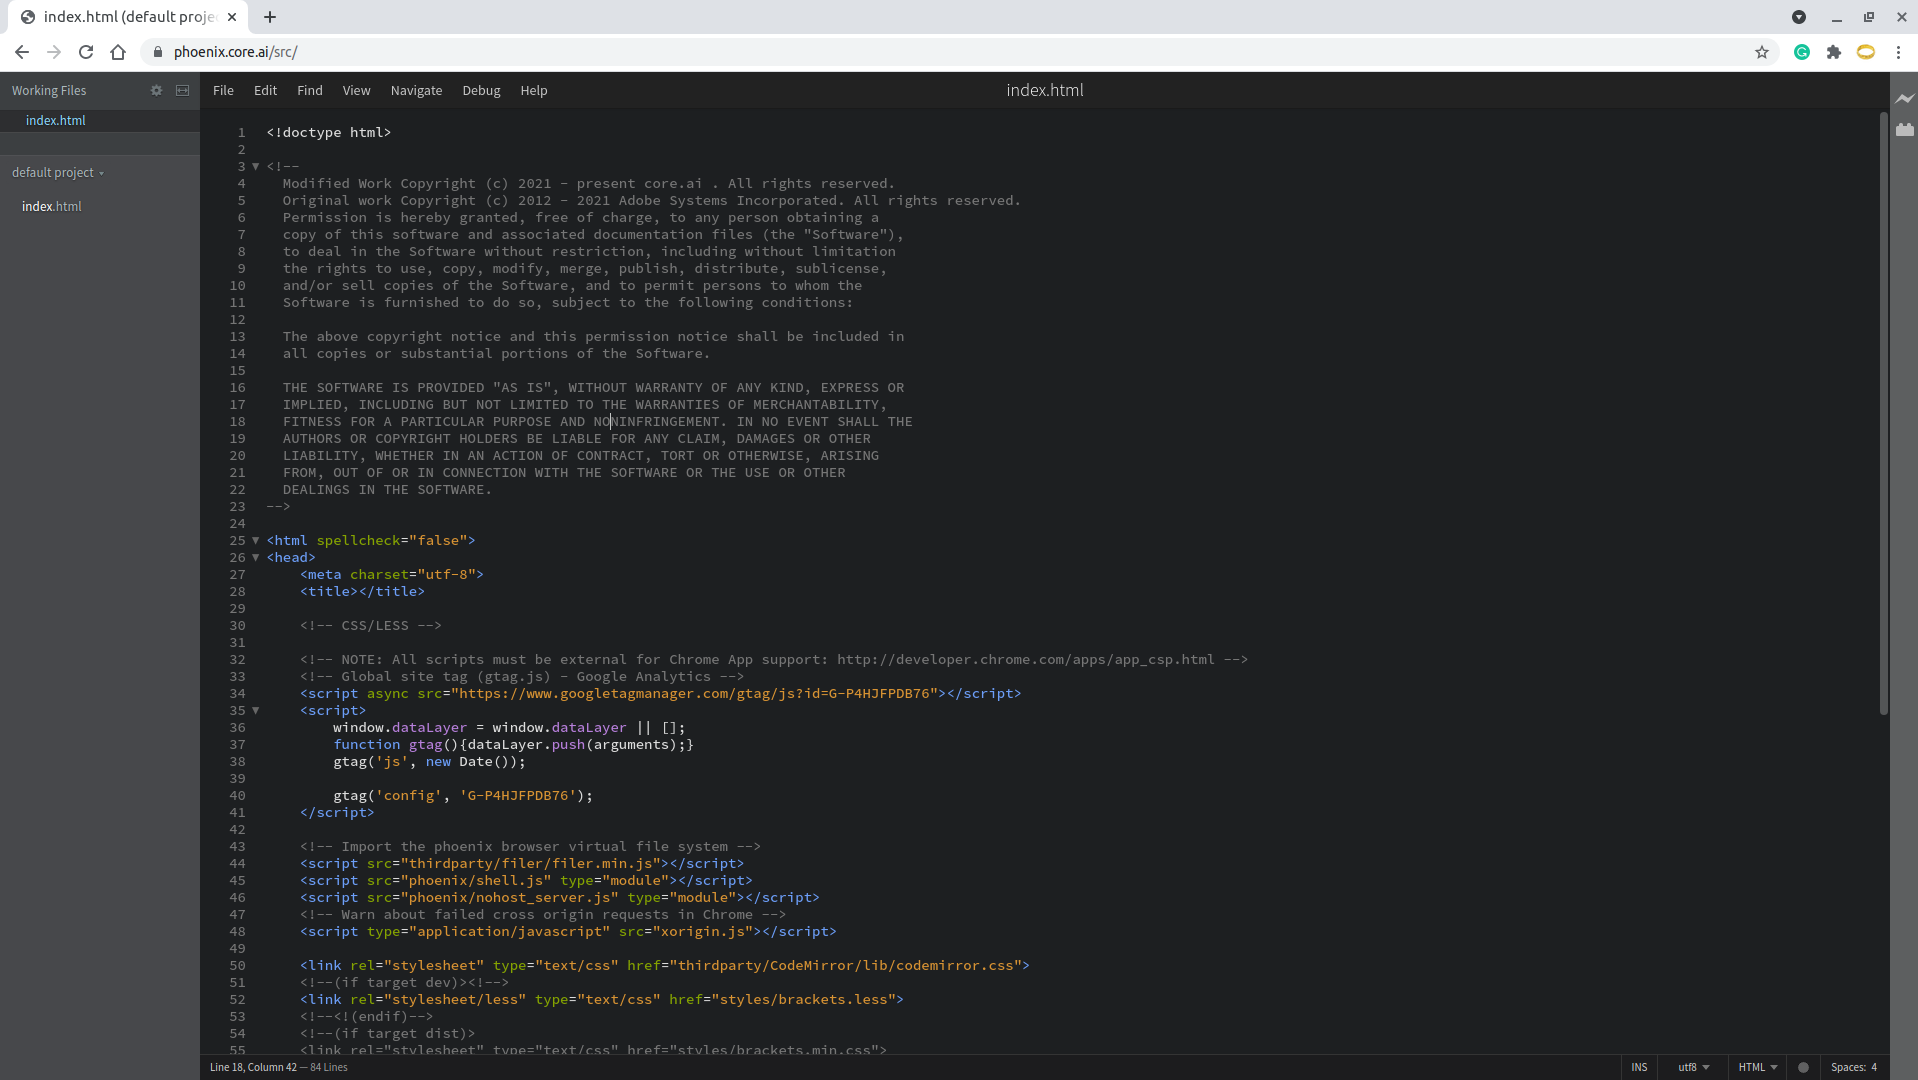Click the Line 18, Column 42 cursor indicator

(x=253, y=1067)
